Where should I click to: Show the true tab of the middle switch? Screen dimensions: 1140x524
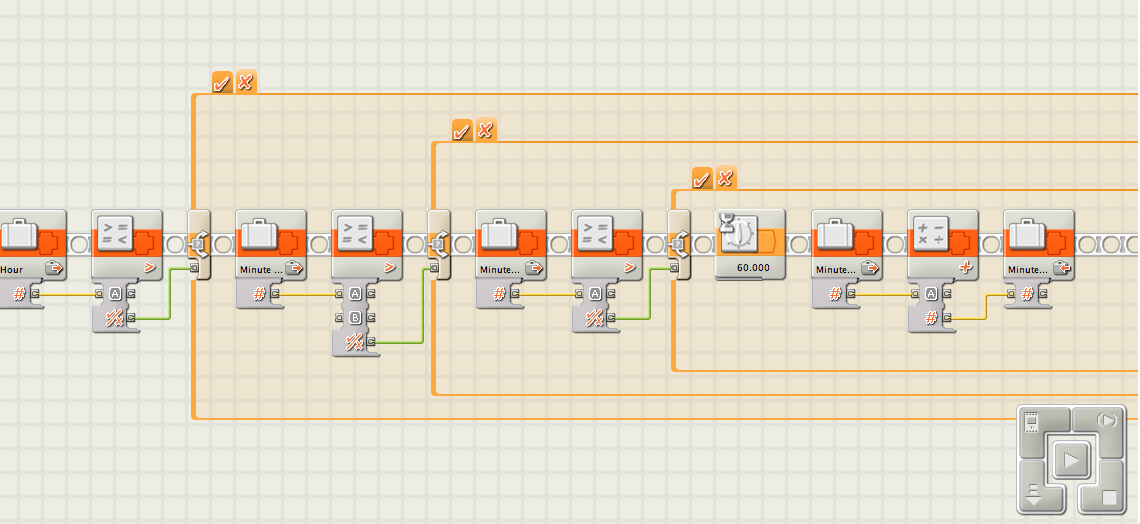point(462,131)
